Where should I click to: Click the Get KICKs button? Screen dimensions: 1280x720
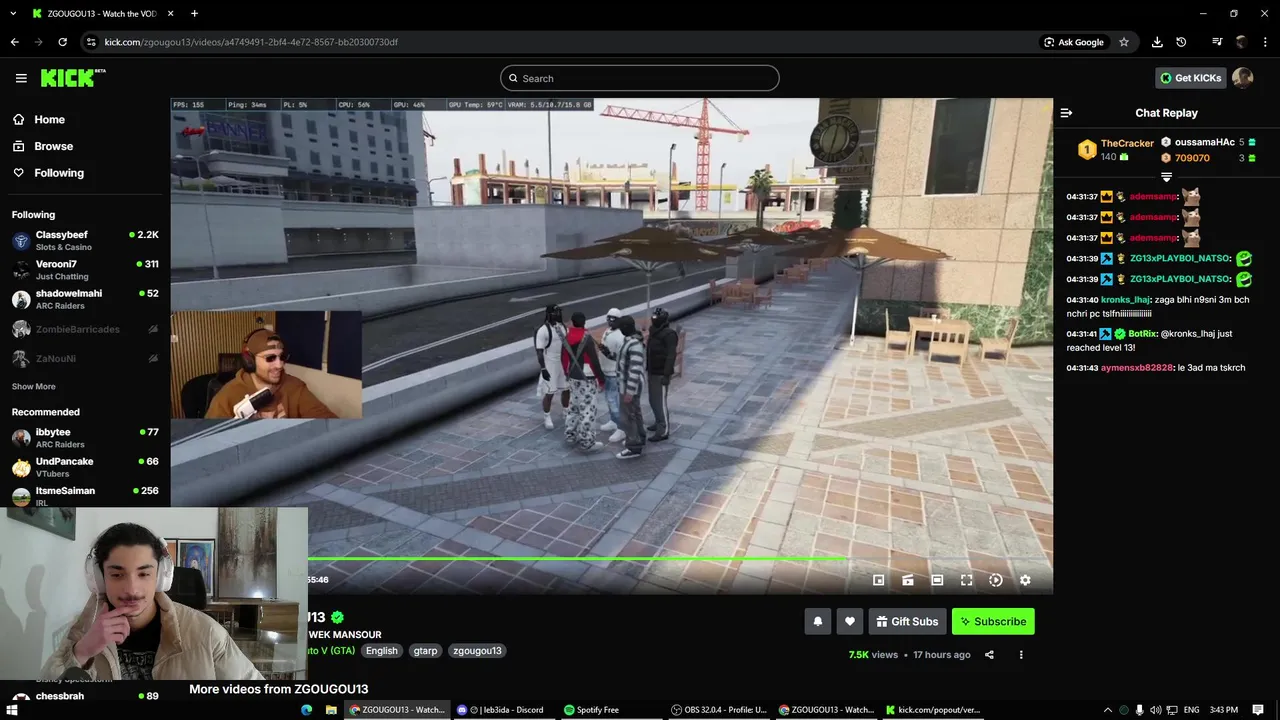point(1190,78)
